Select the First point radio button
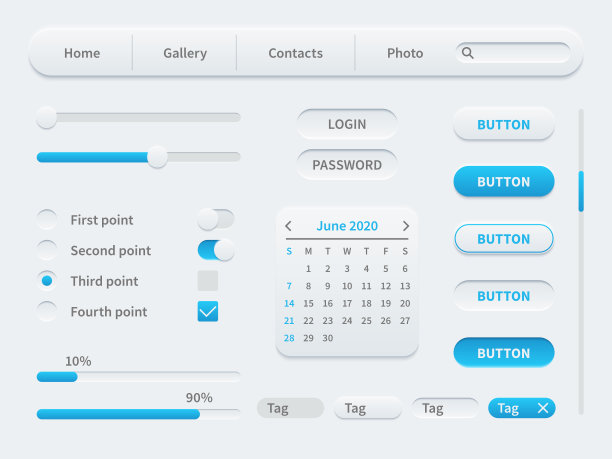The image size is (612, 459). (47, 220)
